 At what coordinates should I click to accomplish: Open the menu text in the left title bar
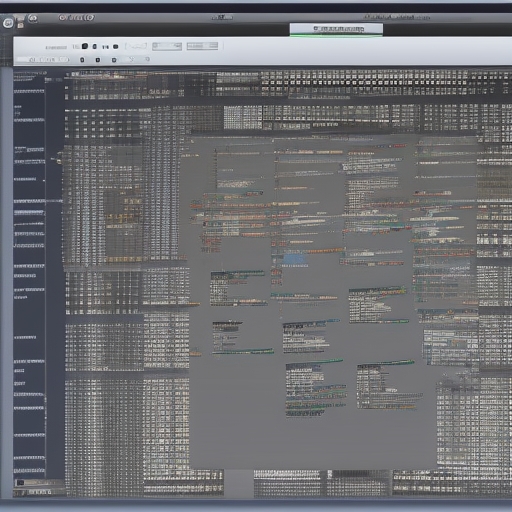pos(76,17)
